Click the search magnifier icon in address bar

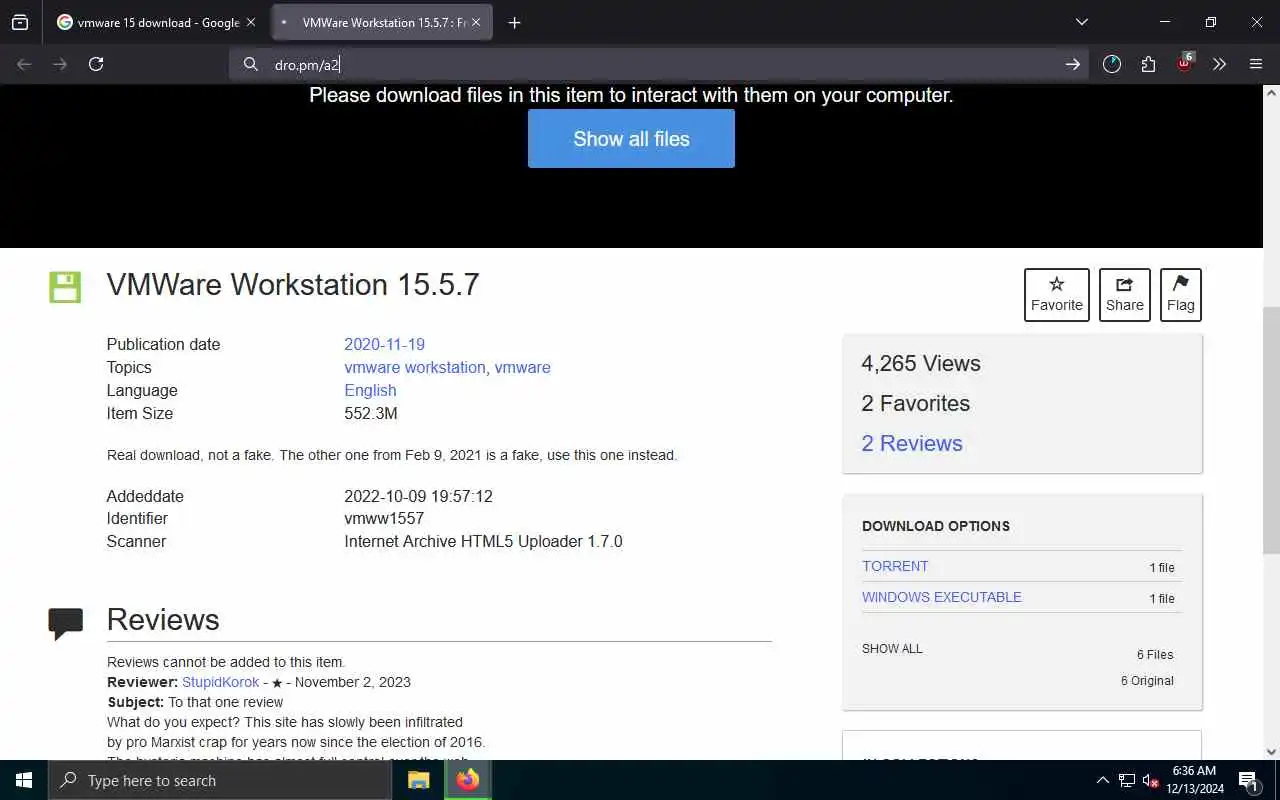[x=251, y=64]
